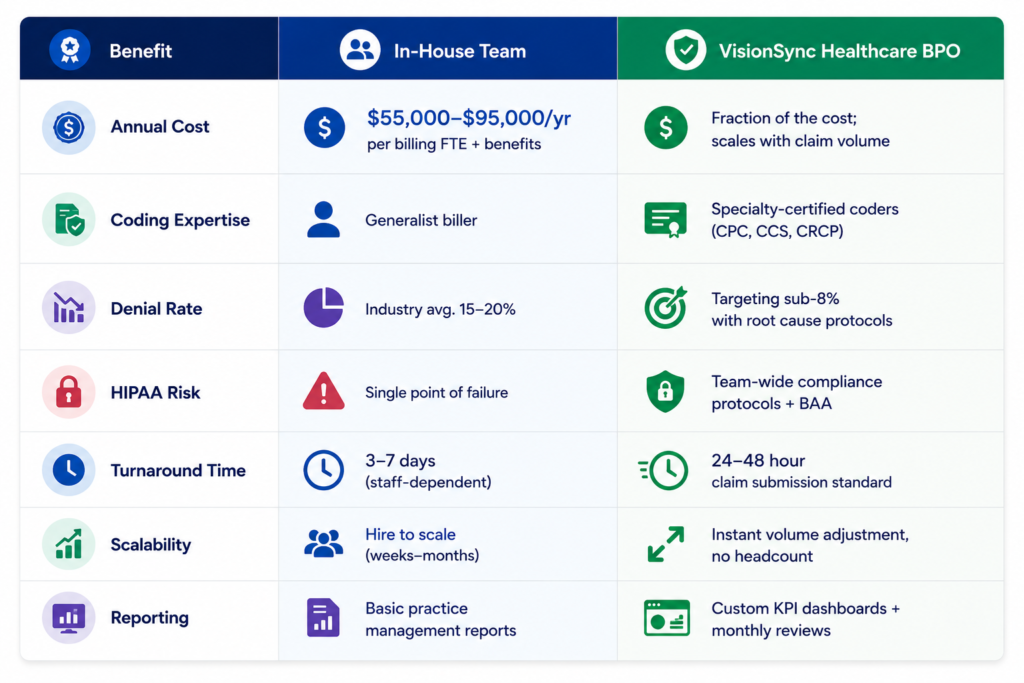Click the Turnaround Time row label
Screen dimensions: 1024x683
[x=178, y=471]
